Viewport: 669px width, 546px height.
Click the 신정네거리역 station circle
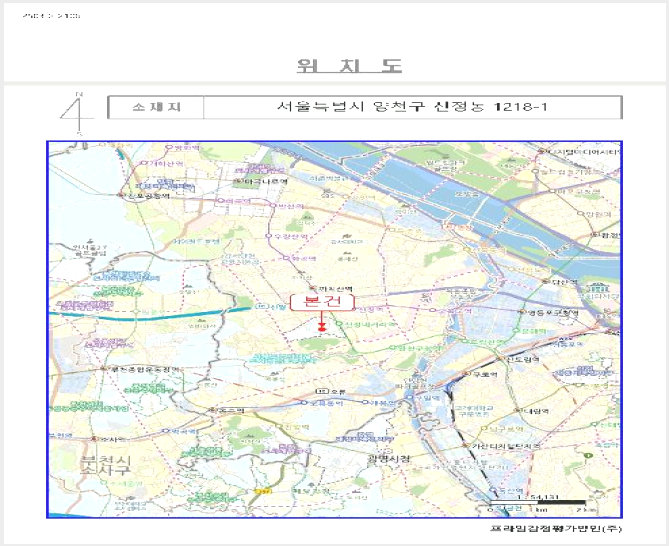point(340,324)
